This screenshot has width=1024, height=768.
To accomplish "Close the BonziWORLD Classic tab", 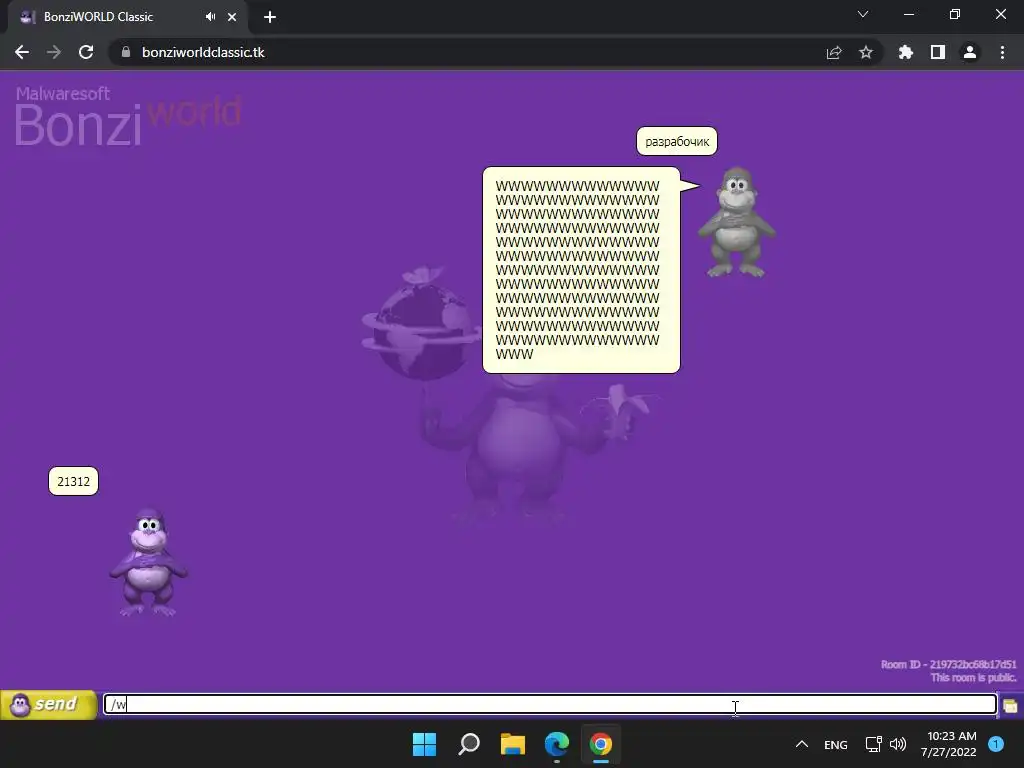I will 232,17.
